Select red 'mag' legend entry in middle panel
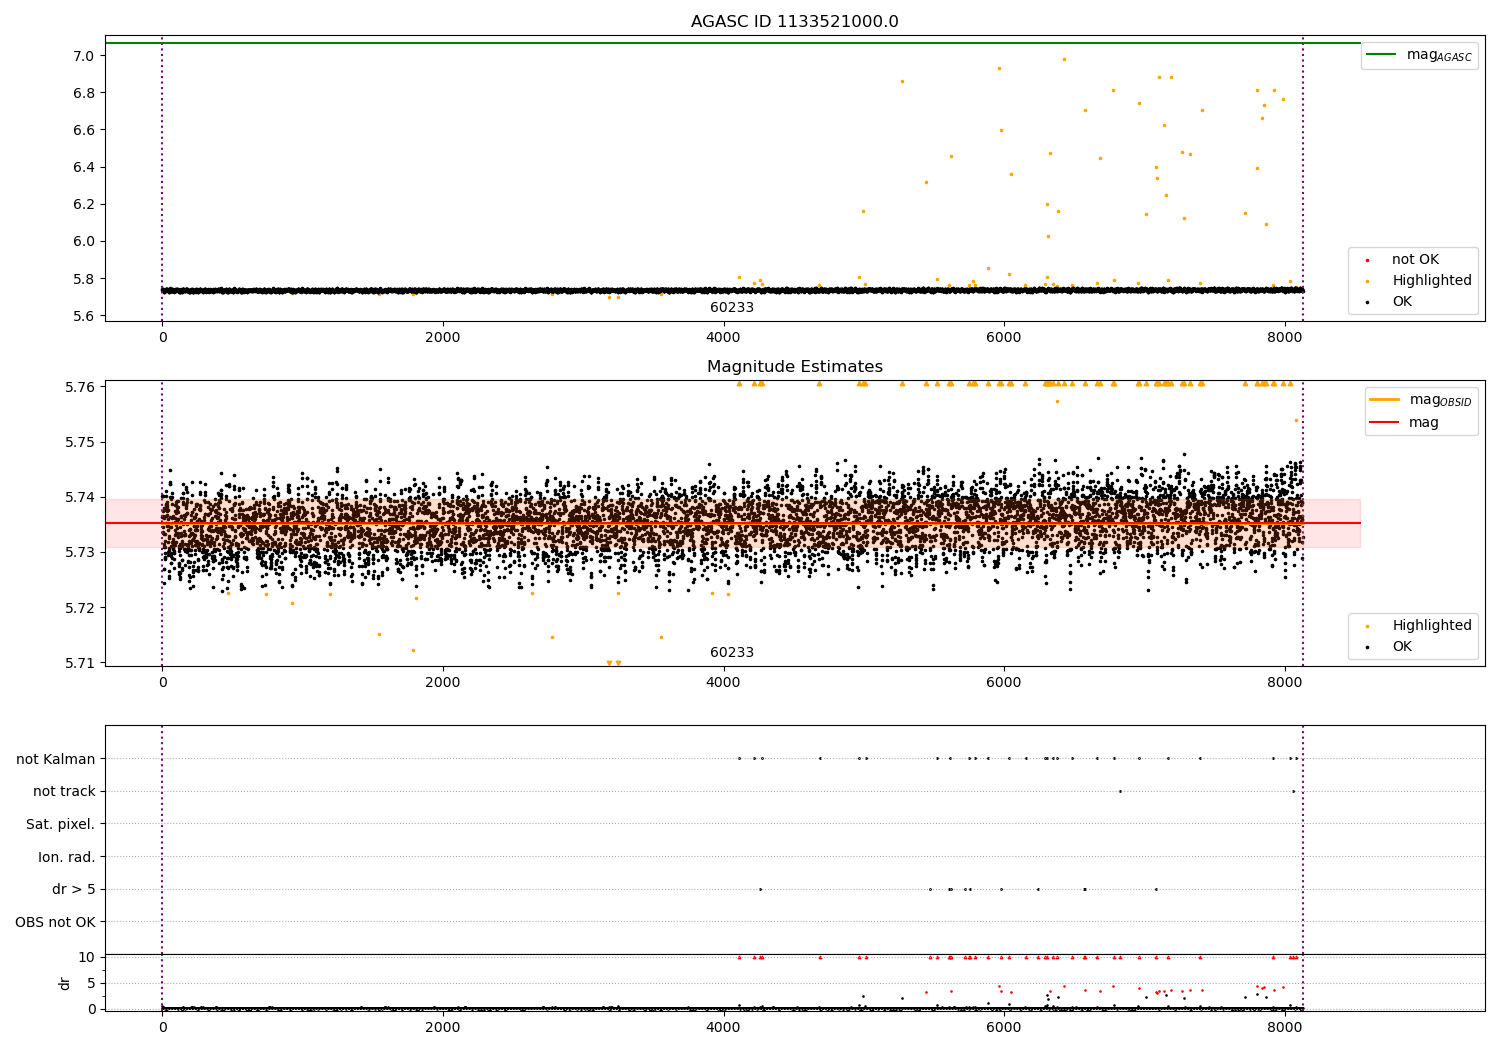The height and width of the screenshot is (1050, 1500). [1424, 423]
